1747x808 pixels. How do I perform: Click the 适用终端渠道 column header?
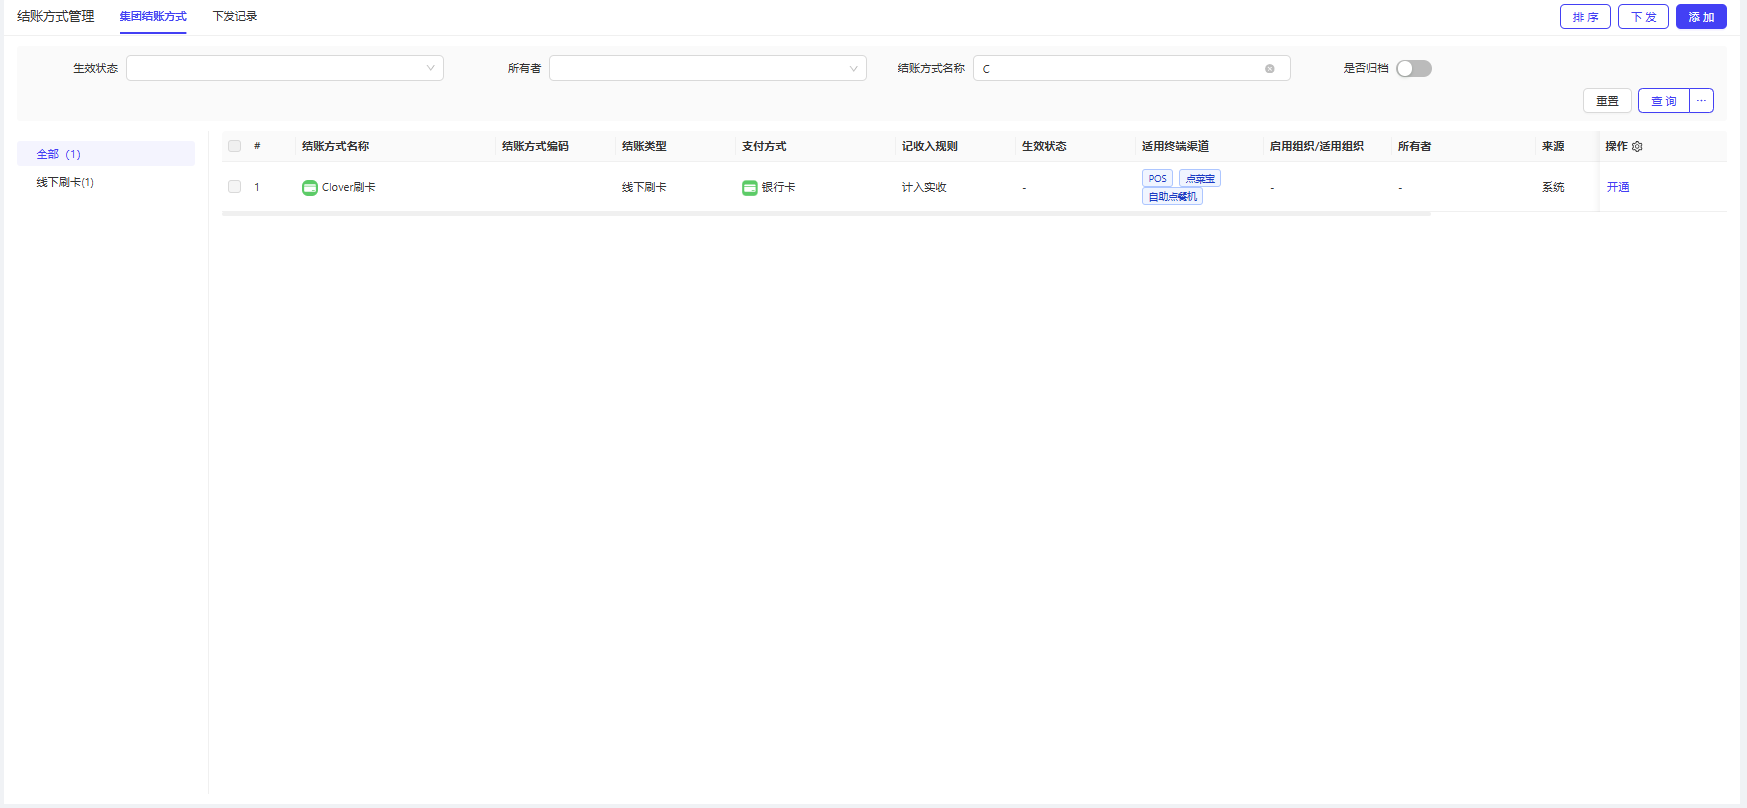(x=1175, y=146)
